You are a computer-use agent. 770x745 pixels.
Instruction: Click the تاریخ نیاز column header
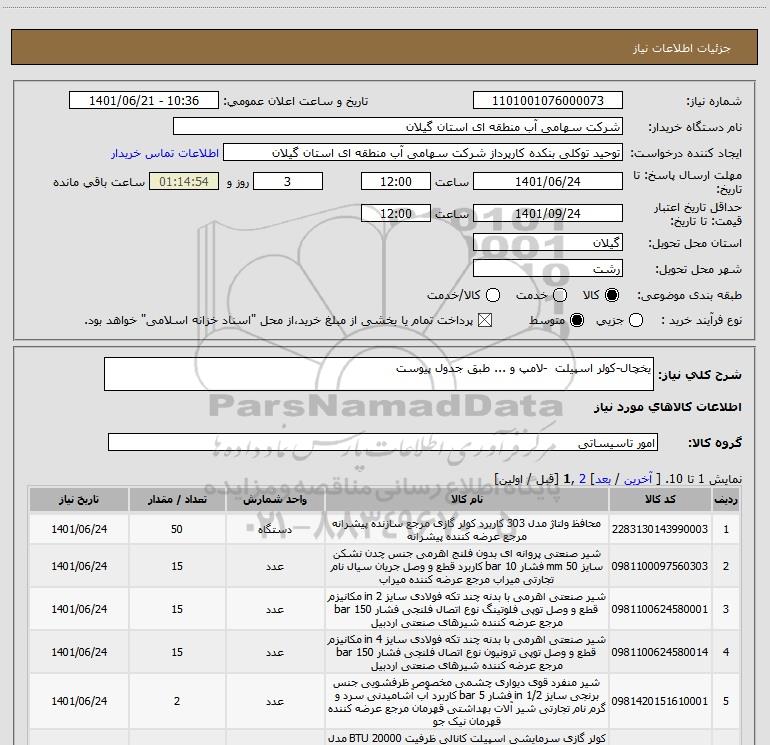click(x=79, y=499)
